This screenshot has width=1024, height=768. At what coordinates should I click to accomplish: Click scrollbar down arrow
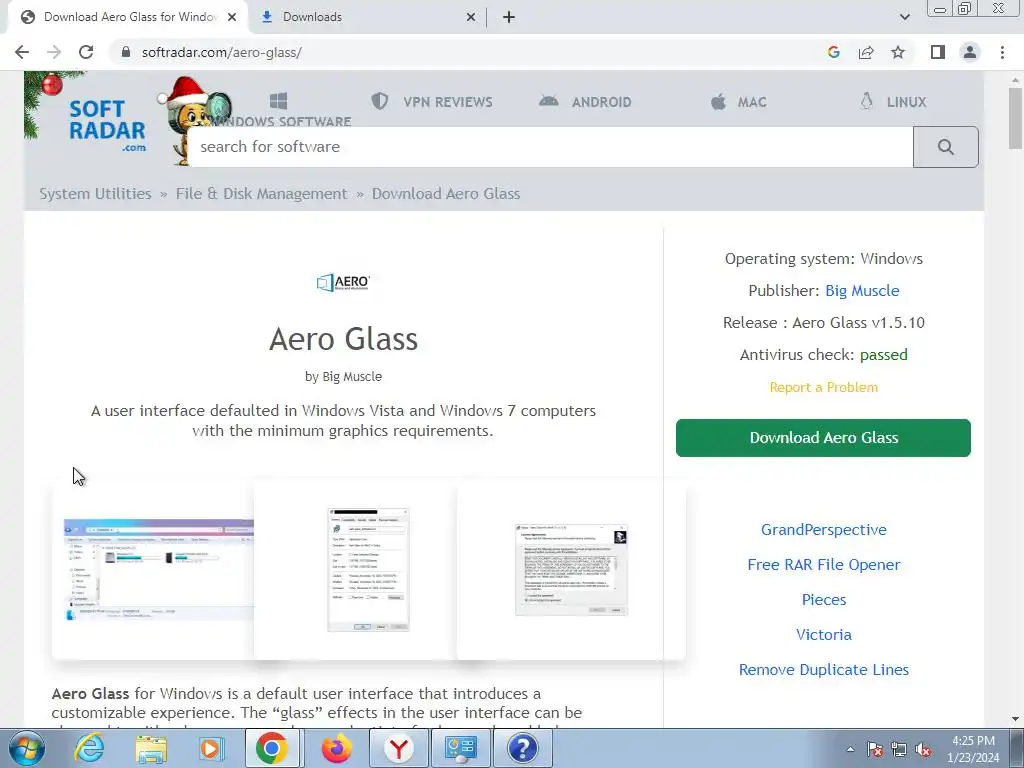tap(1015, 719)
